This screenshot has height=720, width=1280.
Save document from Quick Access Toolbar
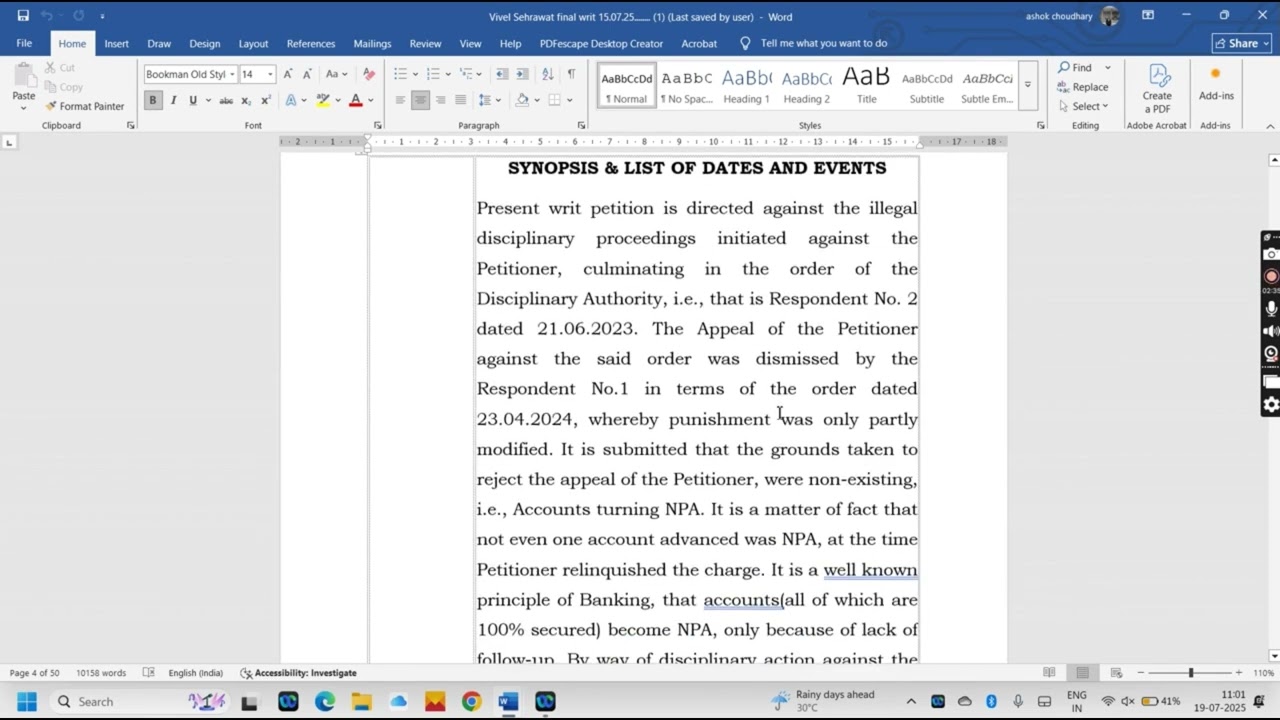23,16
